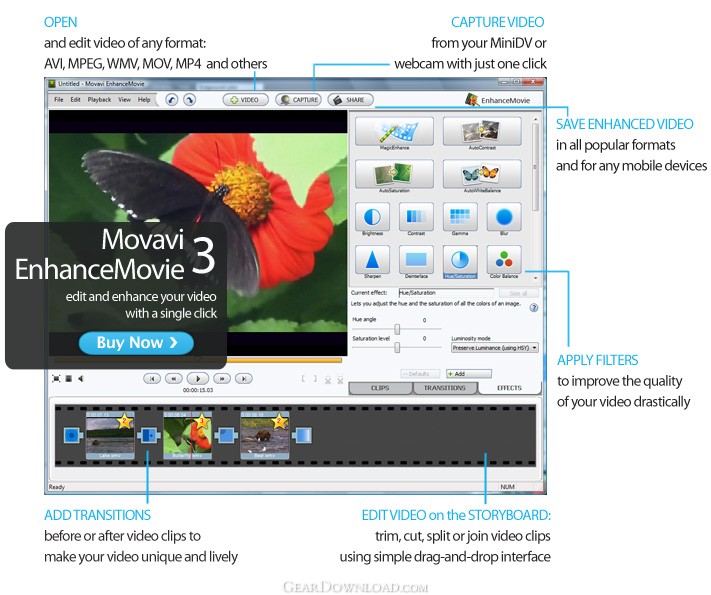Open the Help menu
711x595 pixels.
(x=144, y=100)
